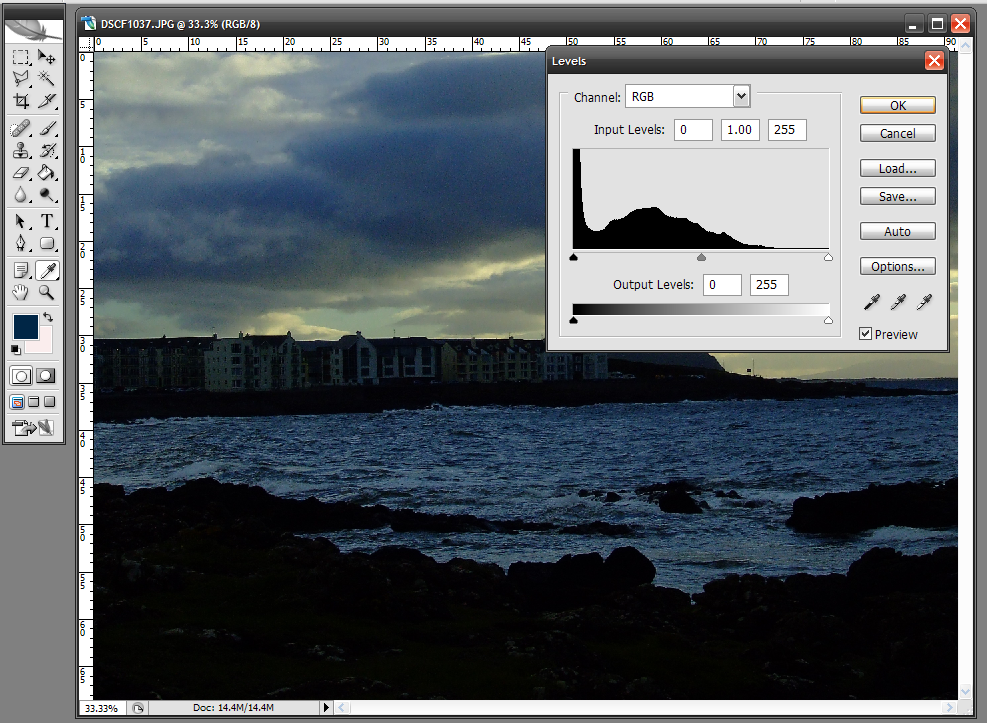987x723 pixels.
Task: Click the foreground color swatch
Action: click(25, 325)
